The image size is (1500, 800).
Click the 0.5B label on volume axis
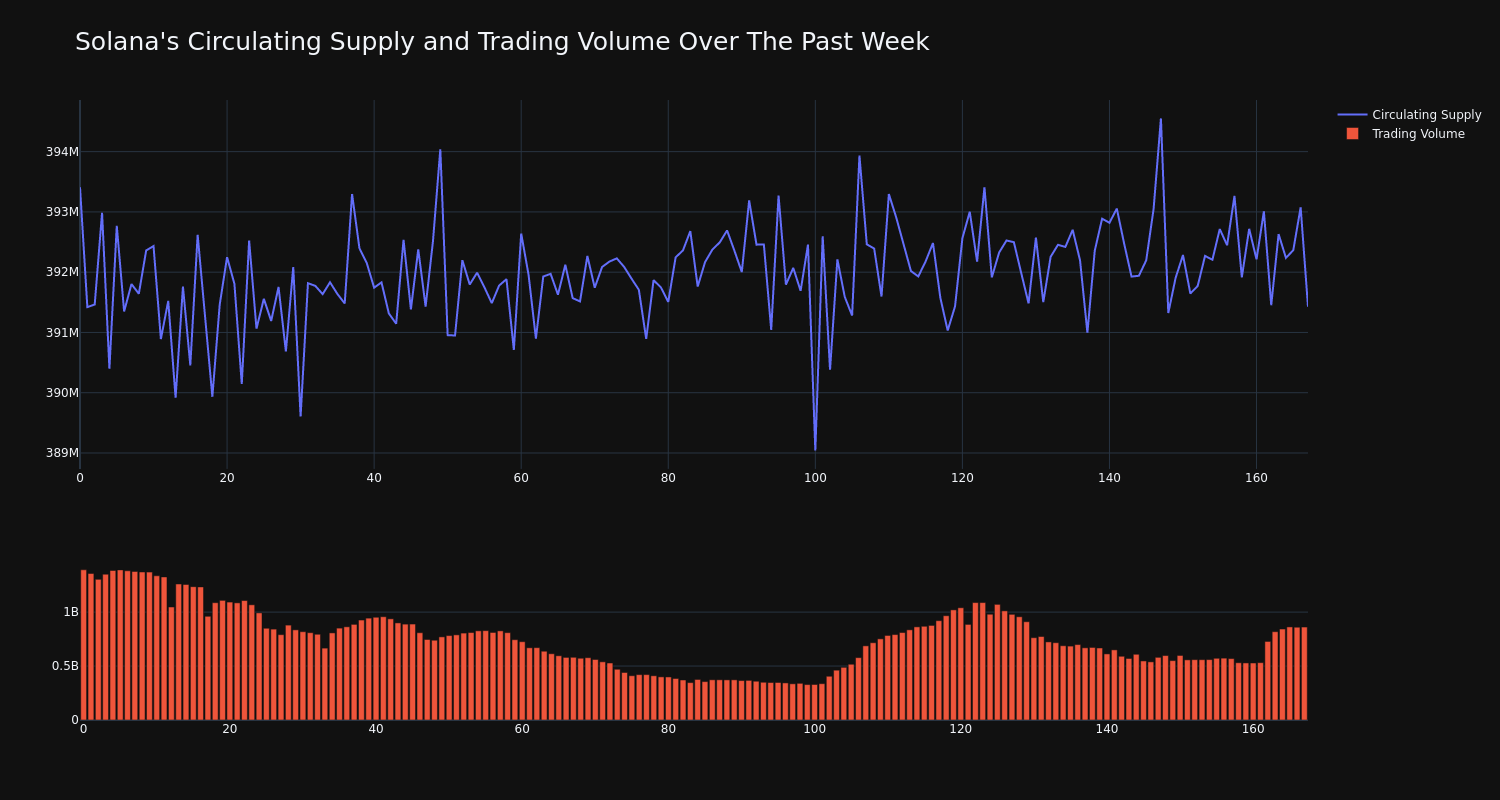pyautogui.click(x=65, y=666)
